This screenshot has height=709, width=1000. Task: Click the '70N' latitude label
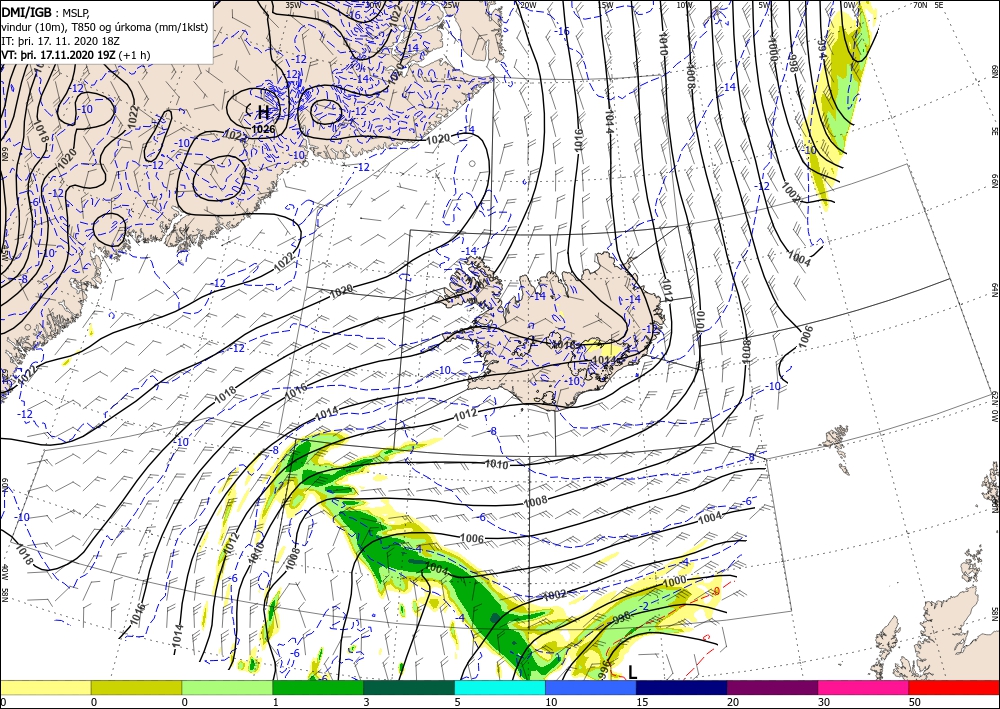tap(920, 5)
